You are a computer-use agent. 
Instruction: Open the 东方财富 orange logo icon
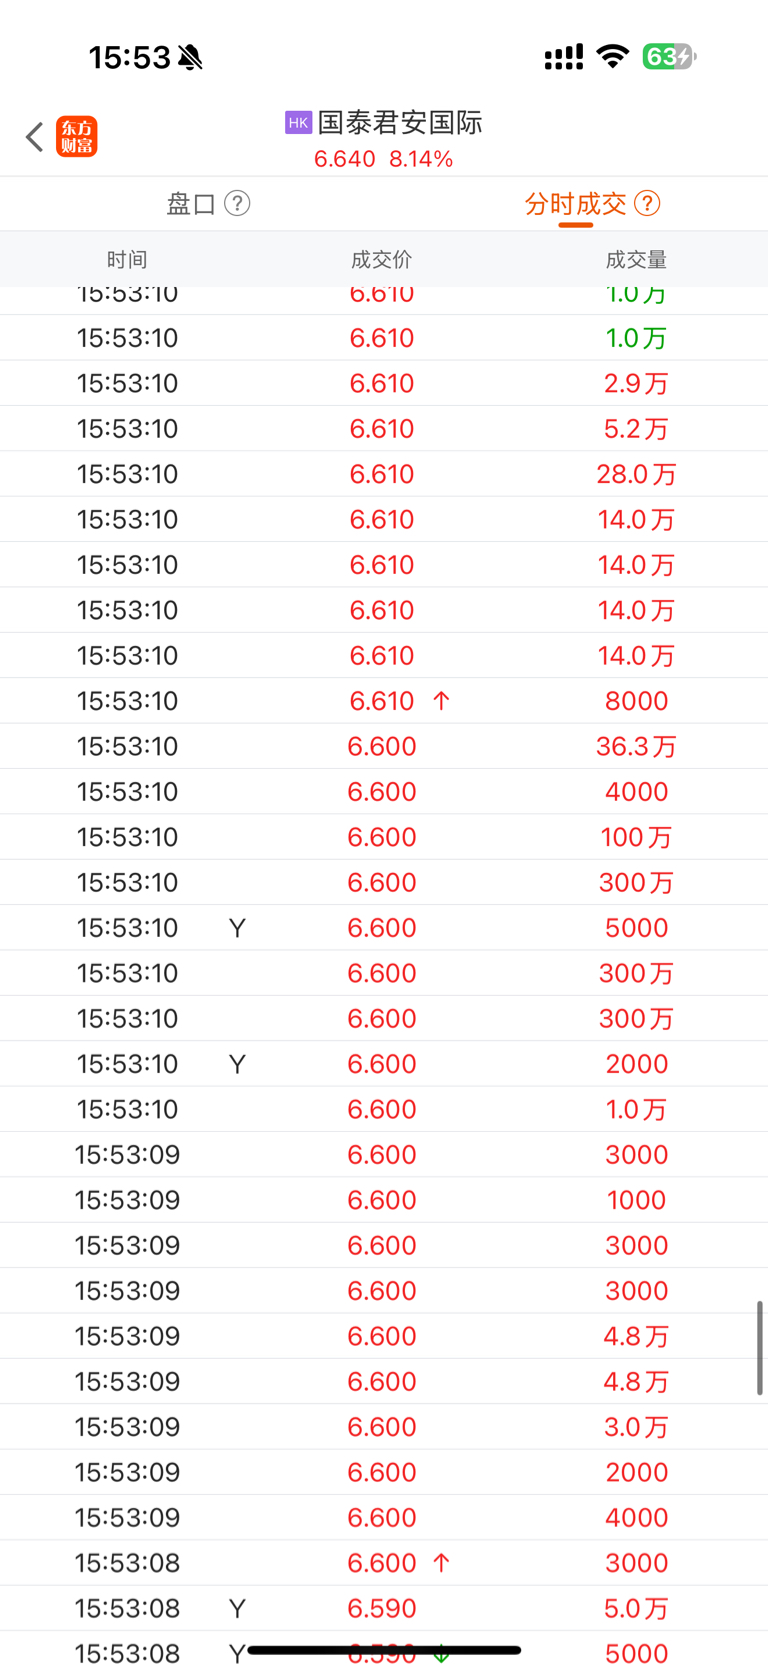tap(77, 137)
